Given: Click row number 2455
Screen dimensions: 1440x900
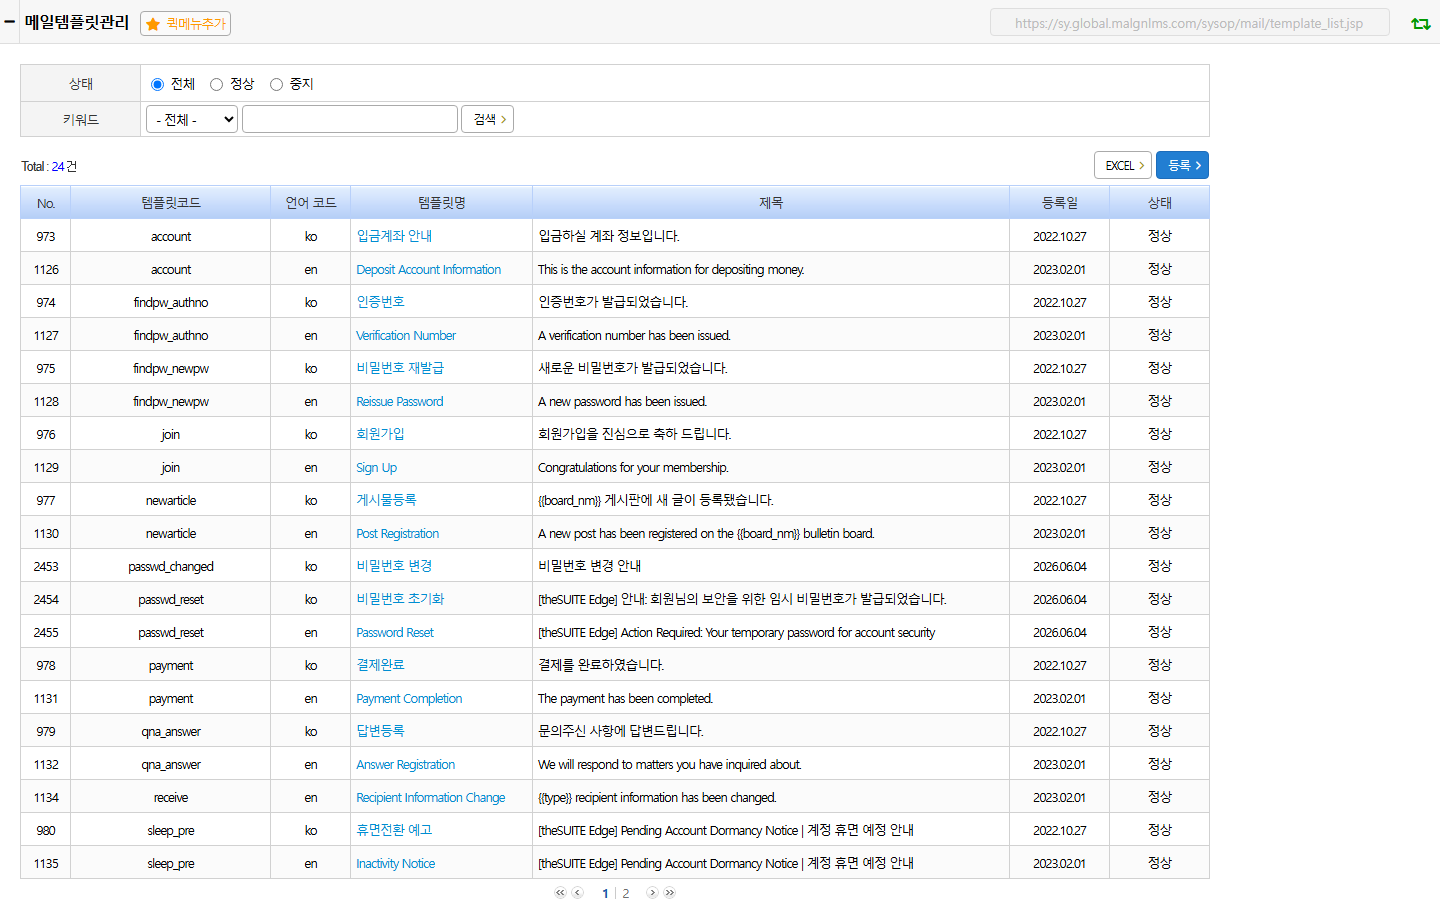Looking at the screenshot, I should (46, 632).
